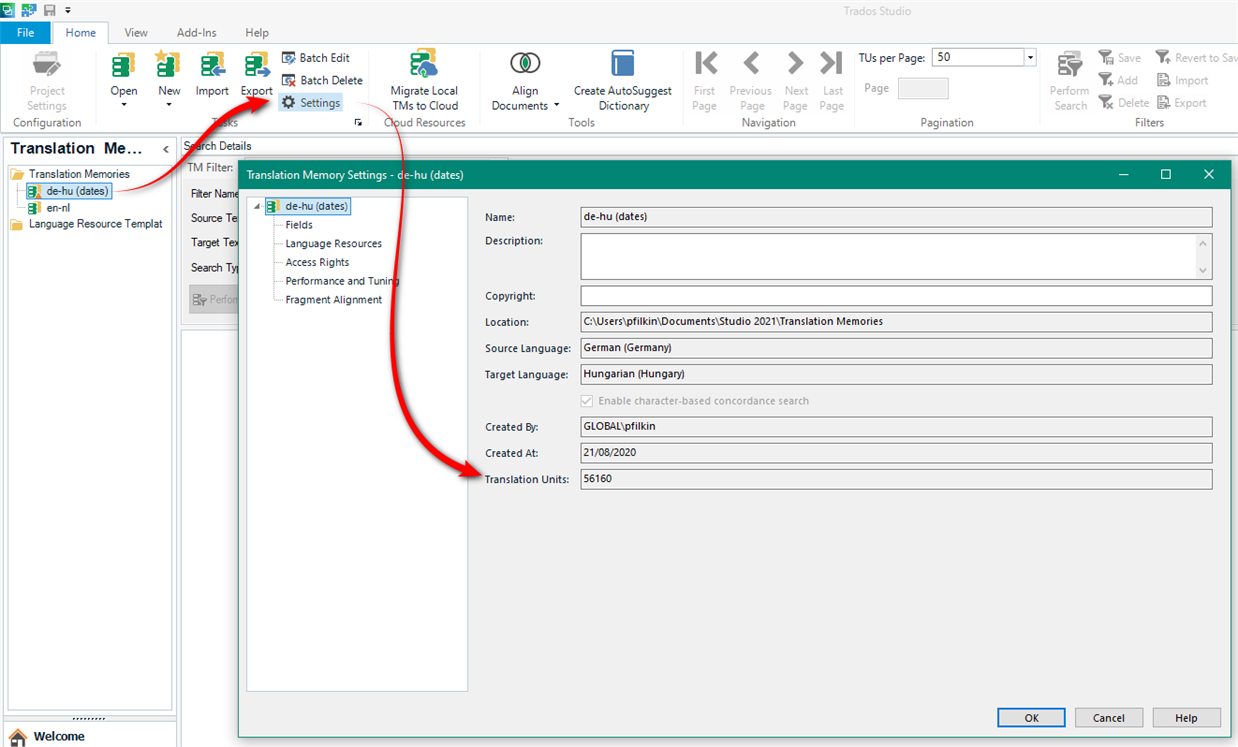Toggle Enable character-based concordance search checkbox
The height and width of the screenshot is (747, 1238).
pyautogui.click(x=587, y=401)
